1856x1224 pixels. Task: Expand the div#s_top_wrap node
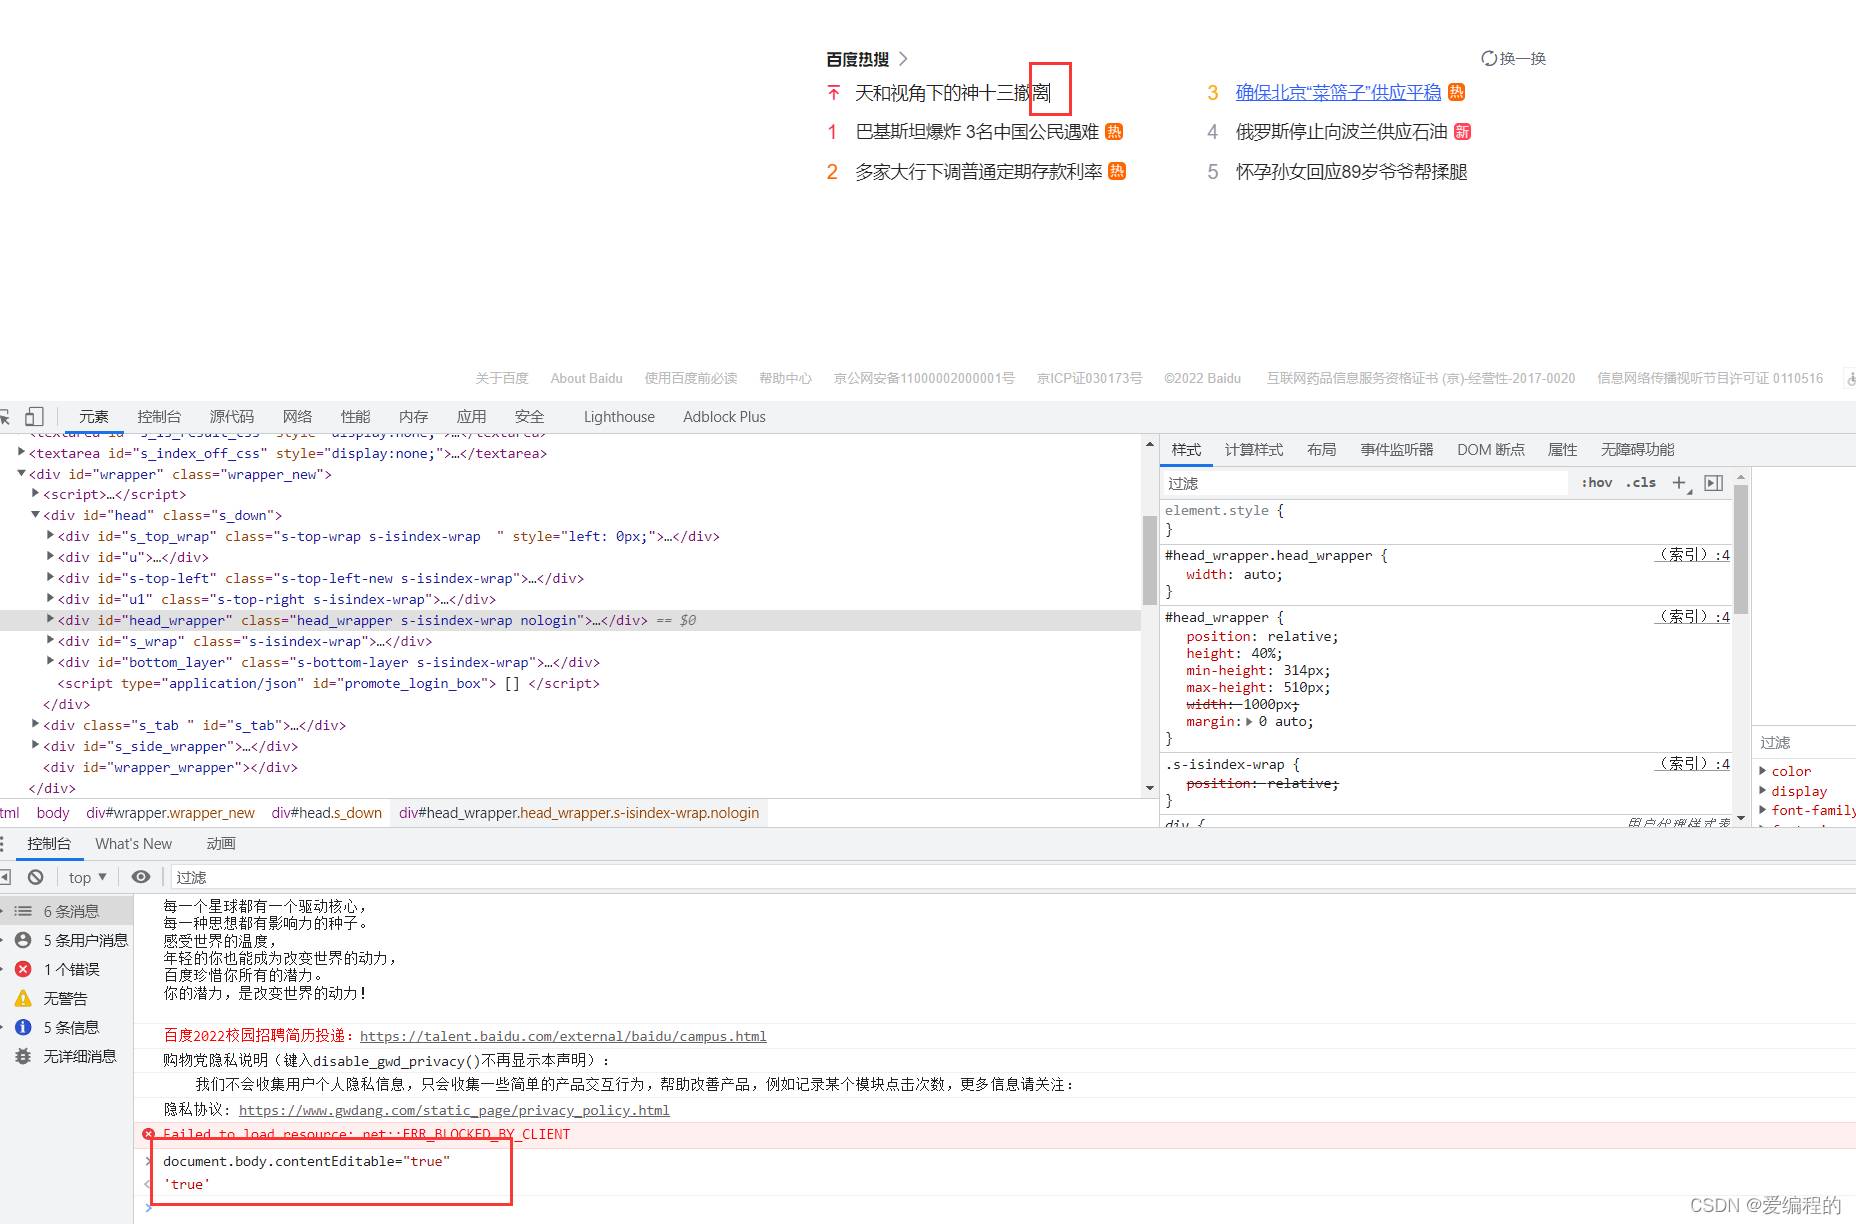point(50,536)
